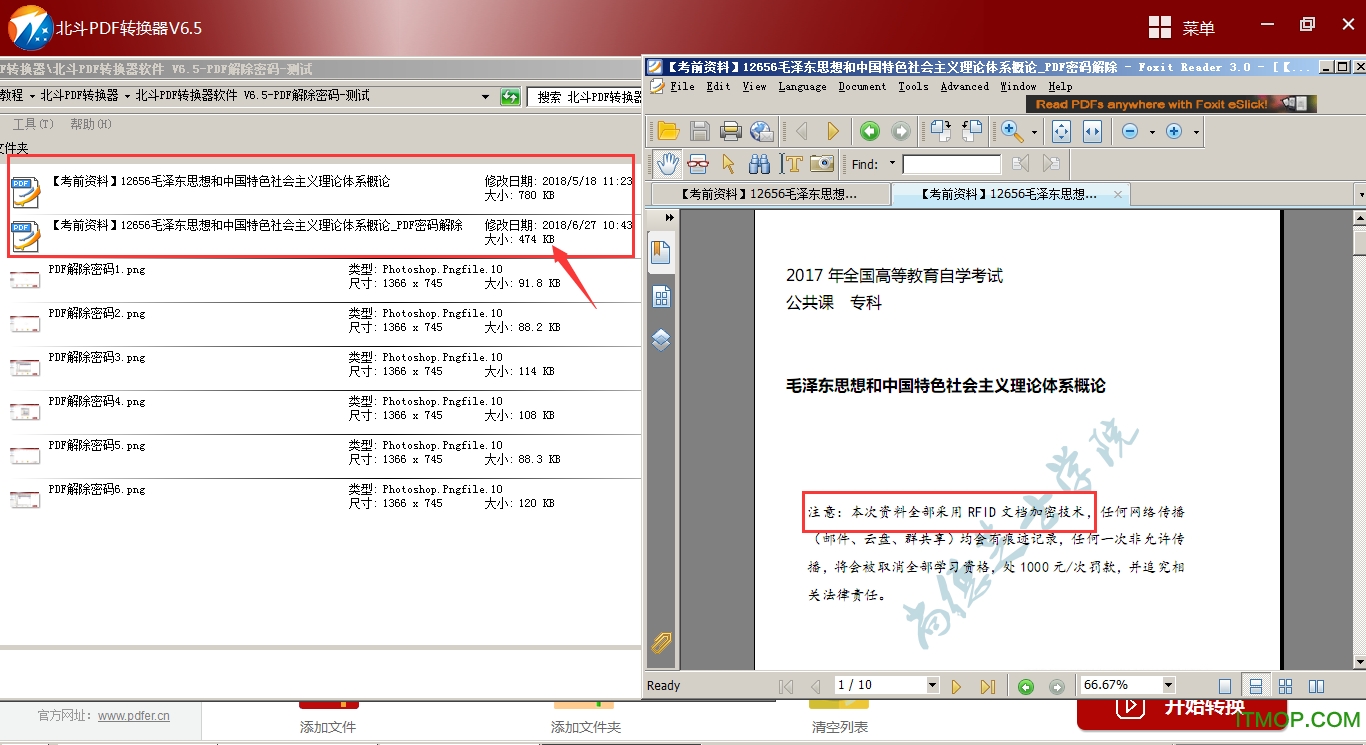Click the binoculars search icon
Image resolution: width=1366 pixels, height=745 pixels.
tap(760, 163)
